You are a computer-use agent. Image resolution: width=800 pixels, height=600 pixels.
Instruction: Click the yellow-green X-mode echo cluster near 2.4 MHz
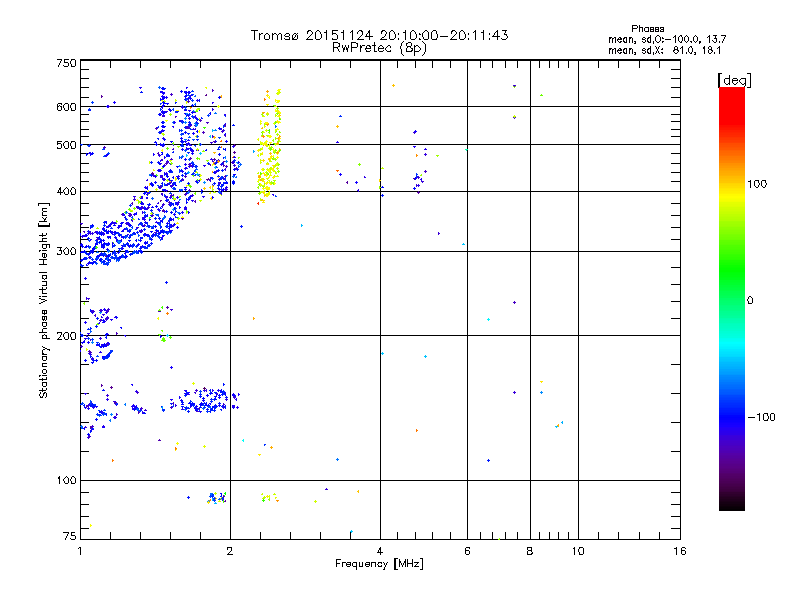269,148
